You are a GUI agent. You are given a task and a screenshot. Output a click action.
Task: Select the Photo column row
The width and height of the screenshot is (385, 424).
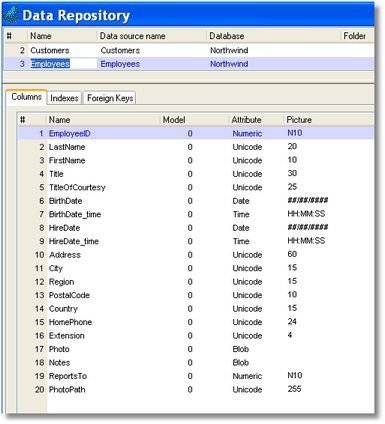pos(196,349)
